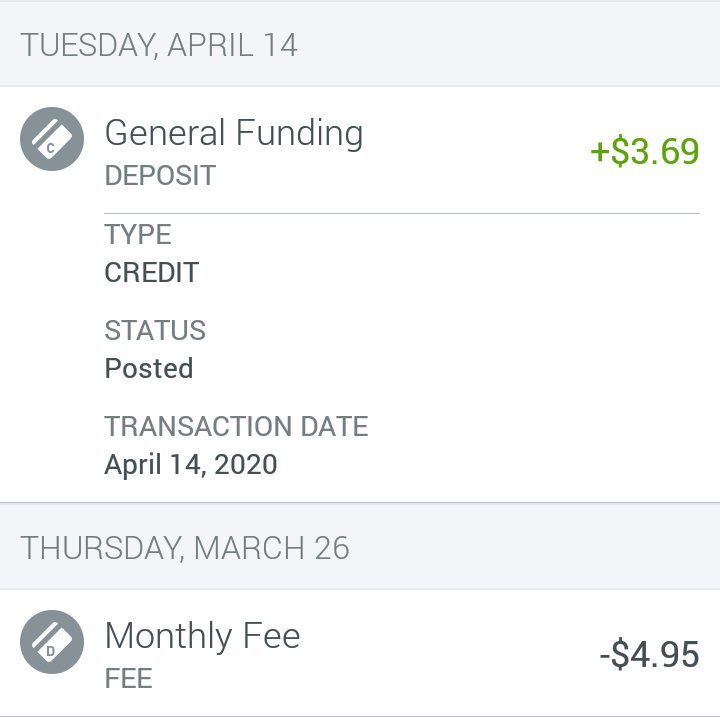Select the April 14, 2020 transaction date
The image size is (720, 717).
click(191, 465)
